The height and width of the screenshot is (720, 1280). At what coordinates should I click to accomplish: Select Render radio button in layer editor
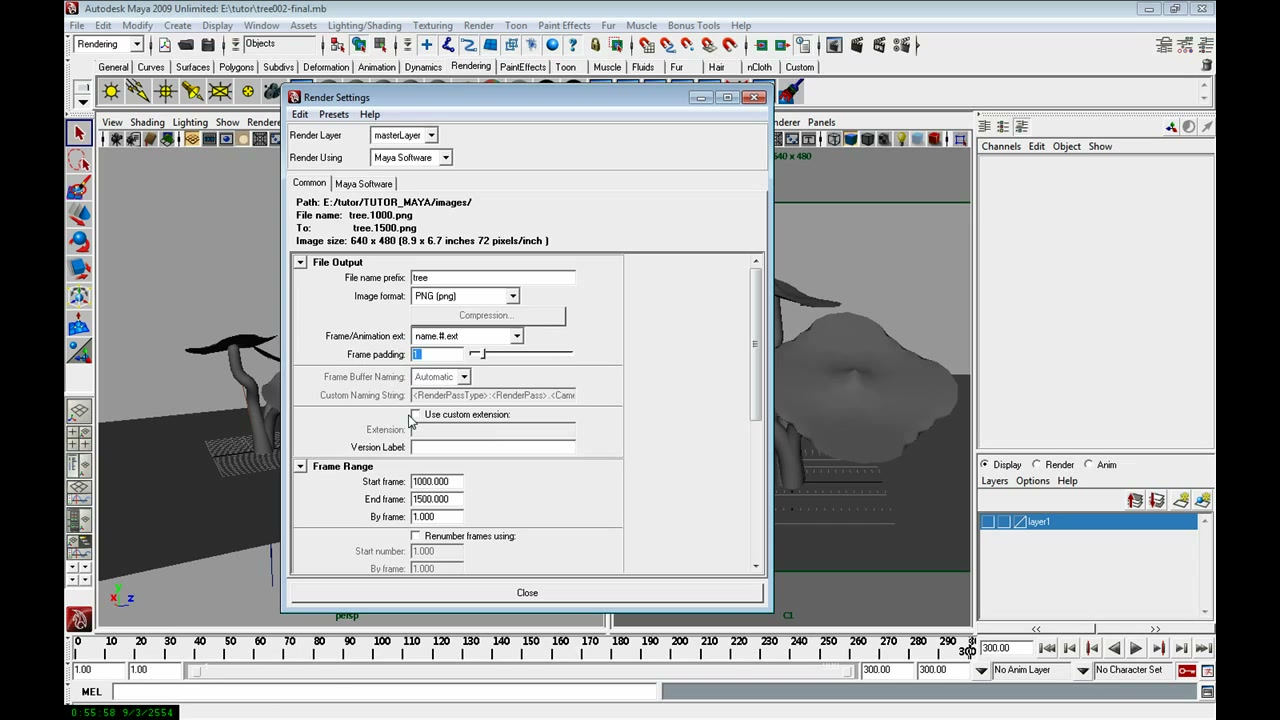pyautogui.click(x=1037, y=464)
